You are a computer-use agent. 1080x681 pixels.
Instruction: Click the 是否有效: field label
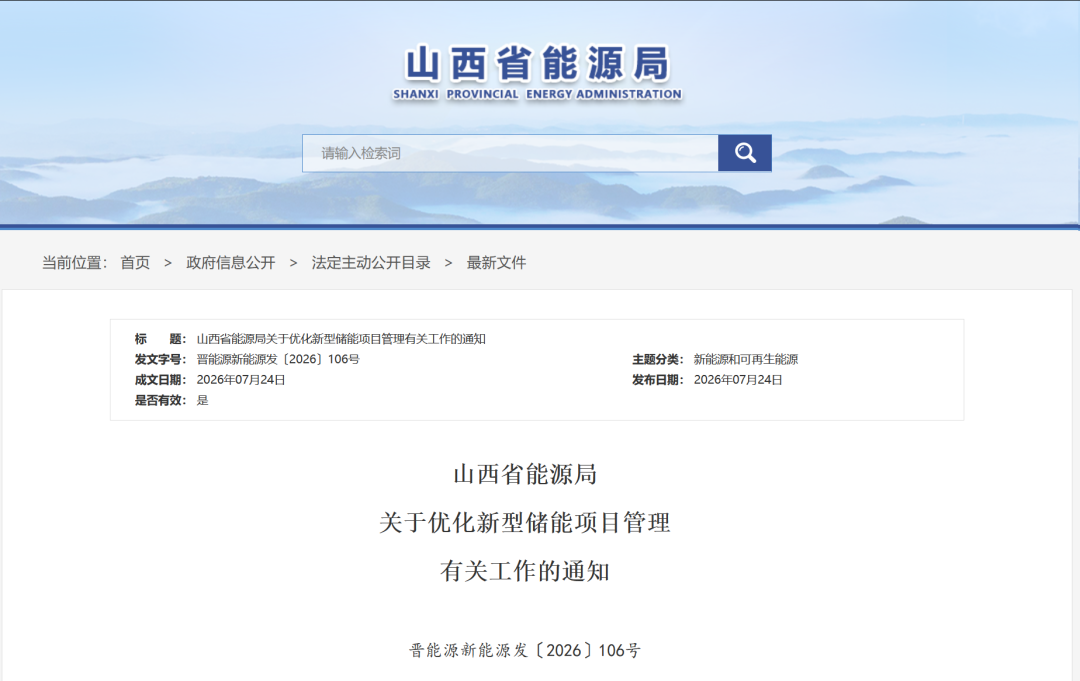(x=160, y=400)
